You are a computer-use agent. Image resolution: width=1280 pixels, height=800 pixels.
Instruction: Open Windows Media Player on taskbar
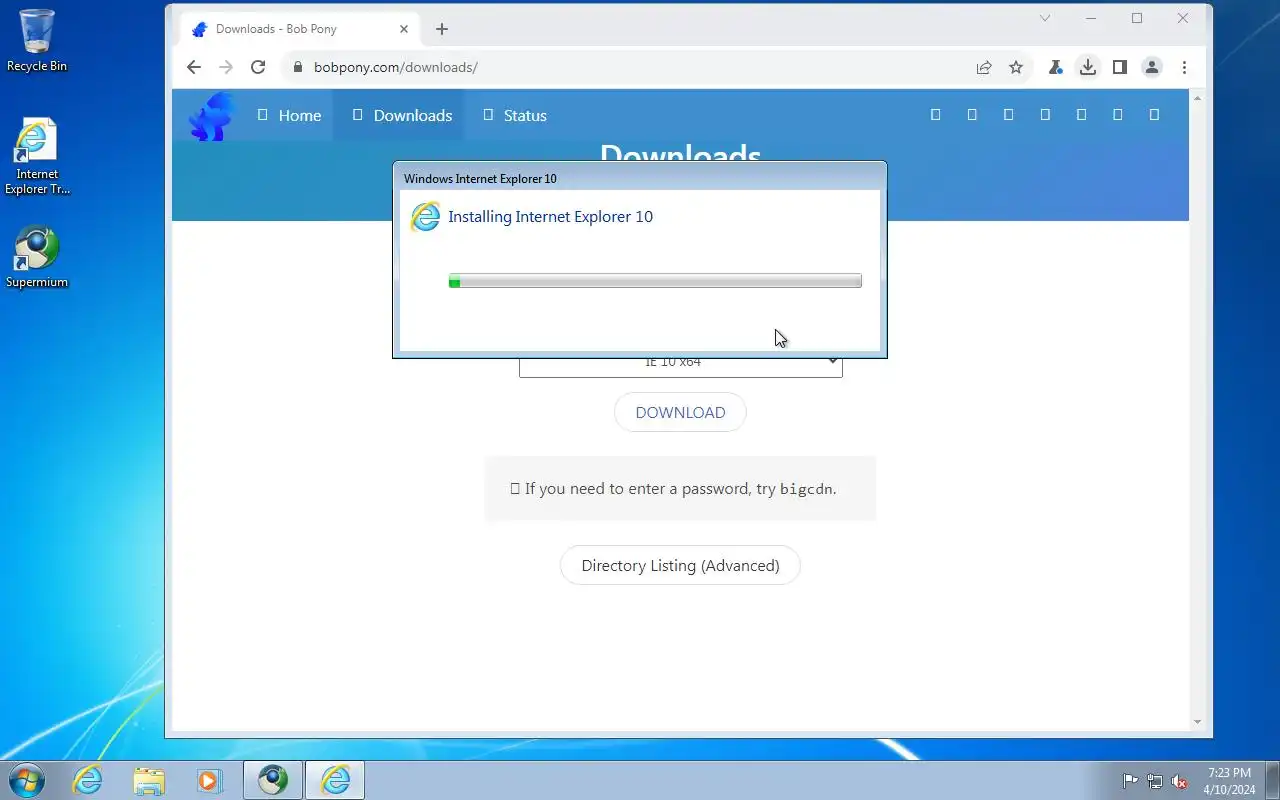(x=209, y=780)
